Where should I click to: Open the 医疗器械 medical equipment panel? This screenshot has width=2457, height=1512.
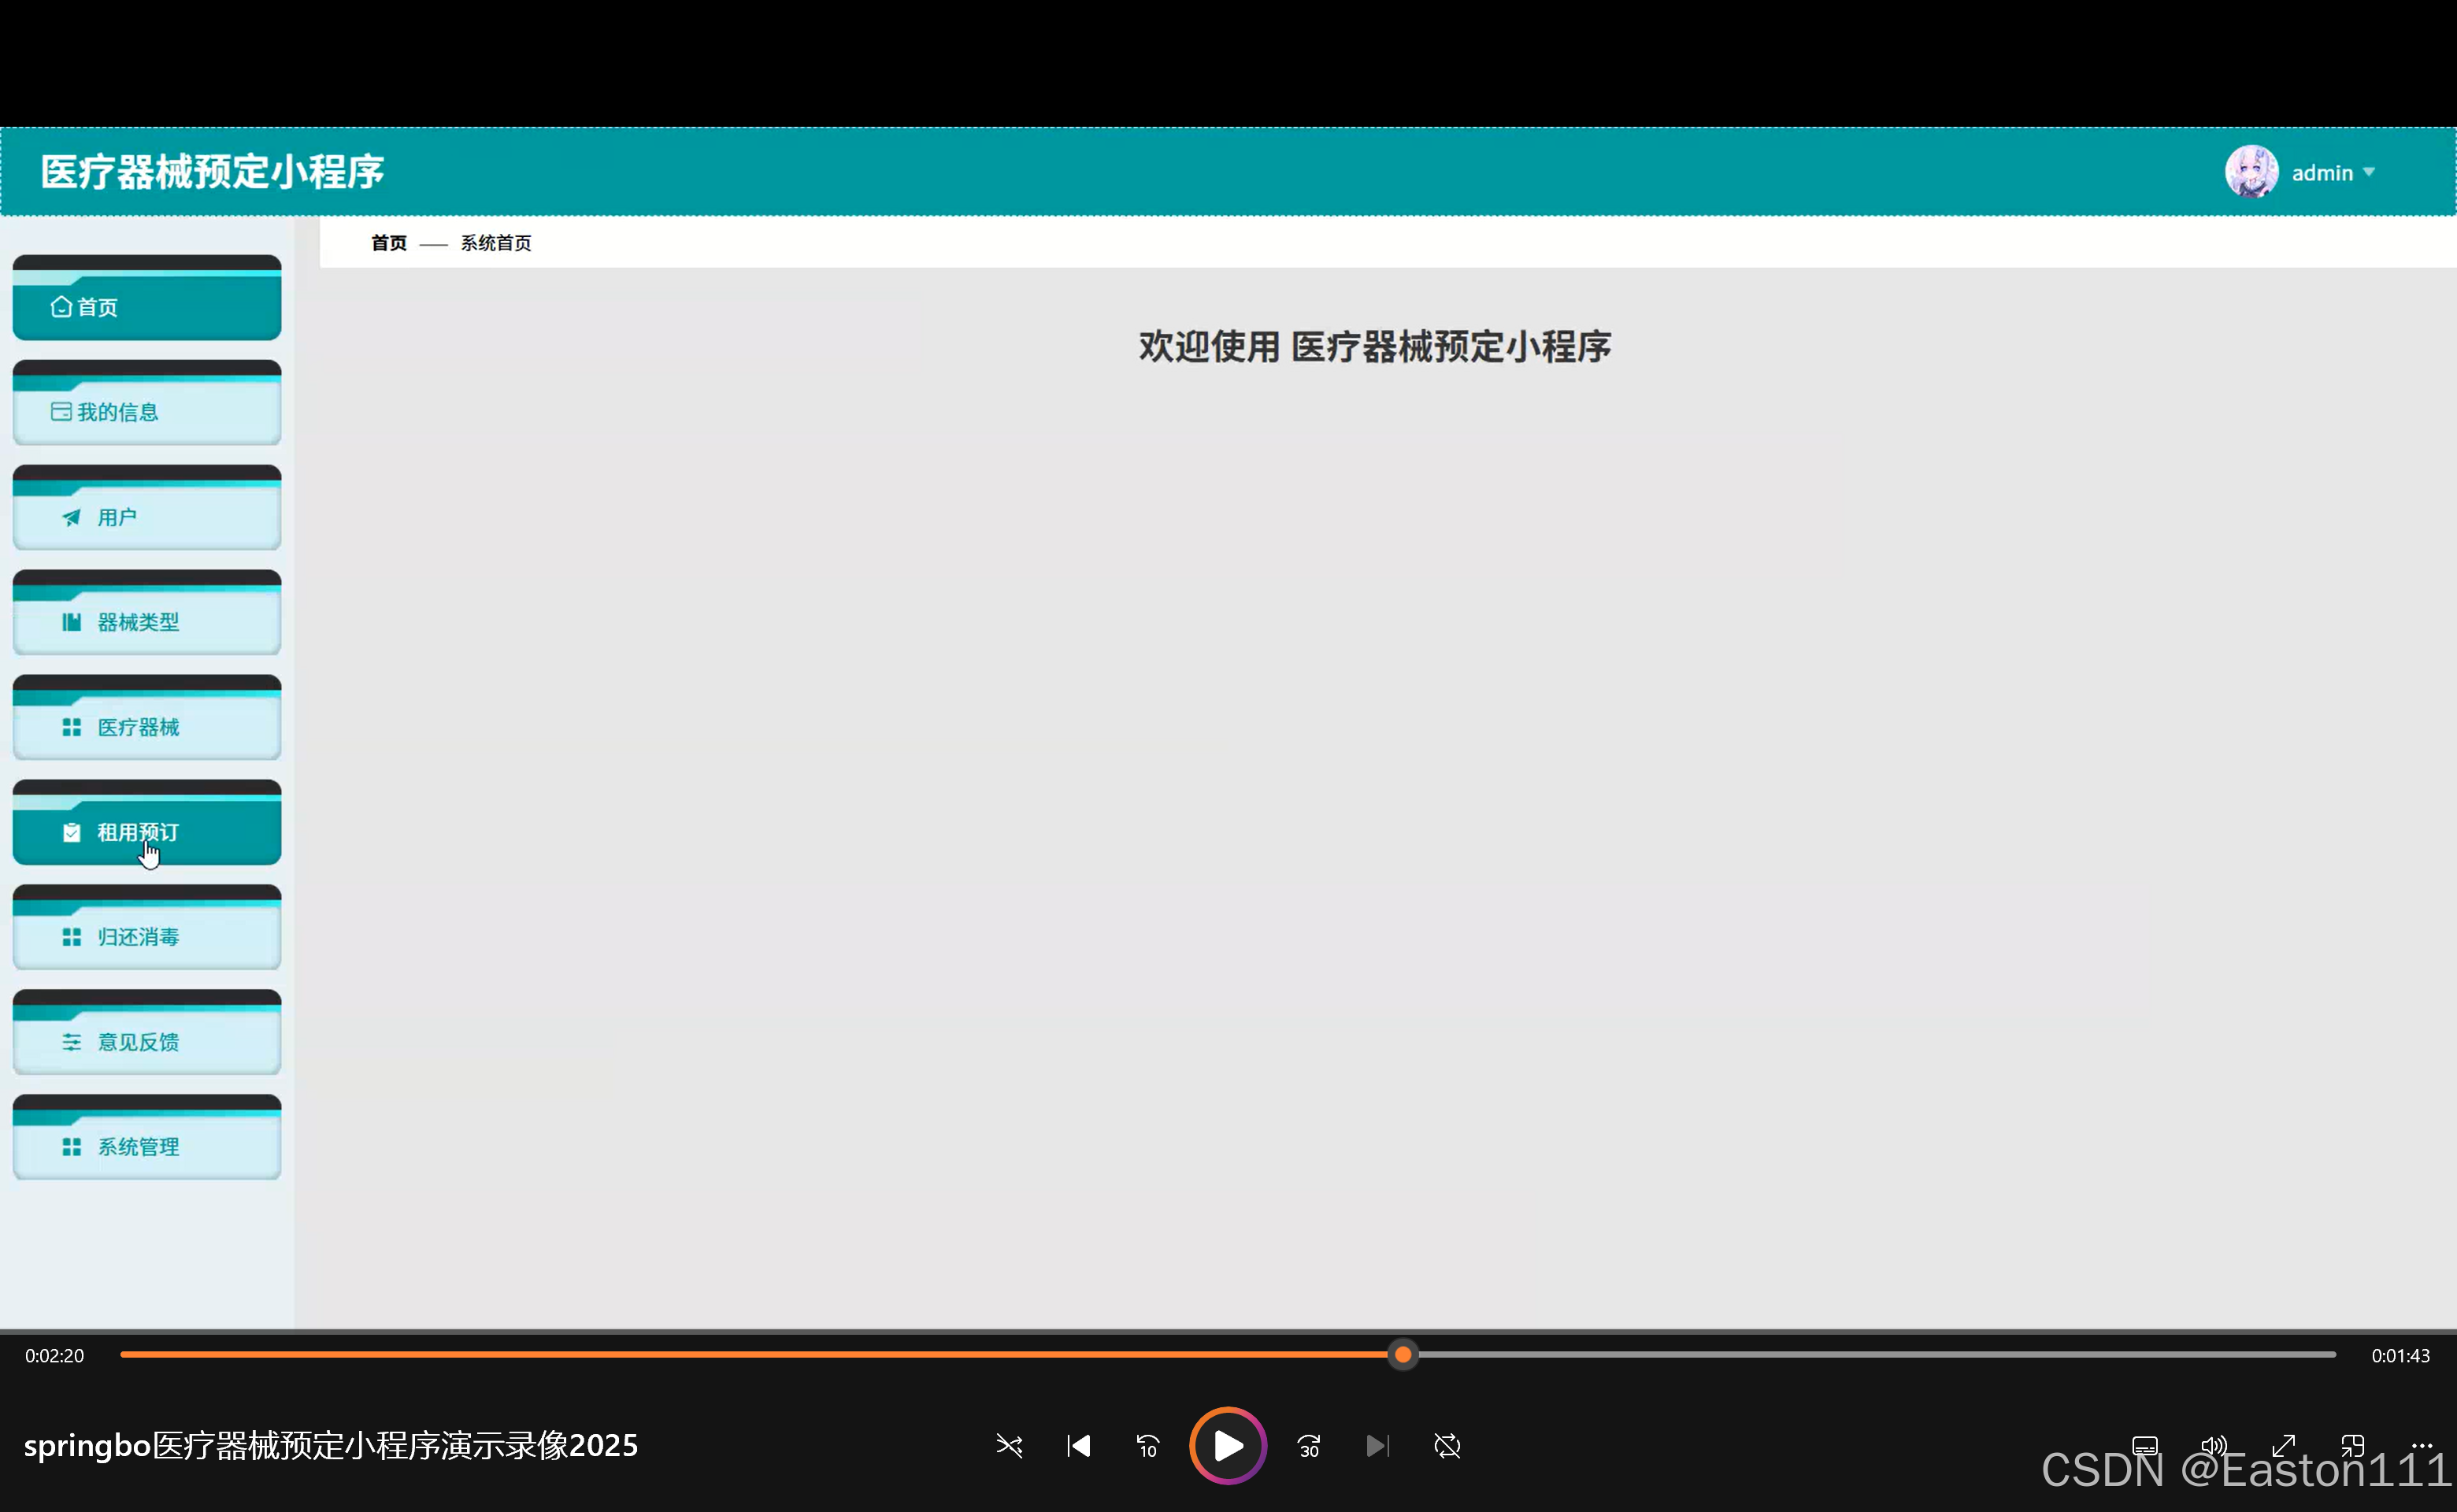[x=146, y=726]
